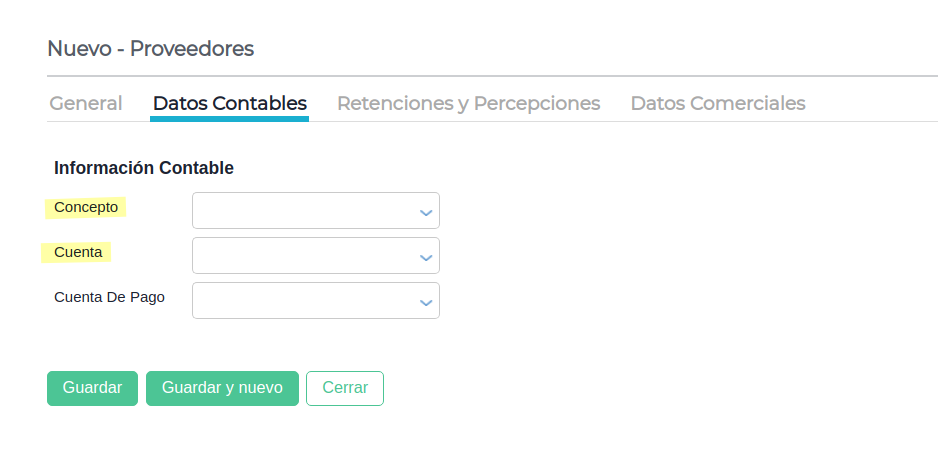Close the form with Cerrar
938x476 pixels.
[345, 388]
